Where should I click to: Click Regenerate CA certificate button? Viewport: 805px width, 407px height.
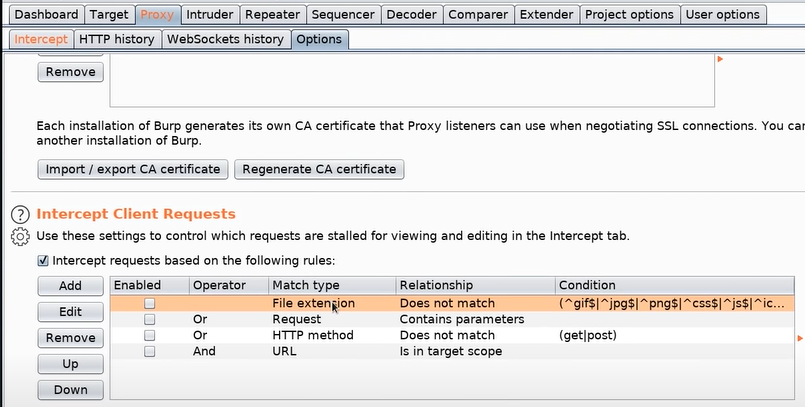coord(319,169)
